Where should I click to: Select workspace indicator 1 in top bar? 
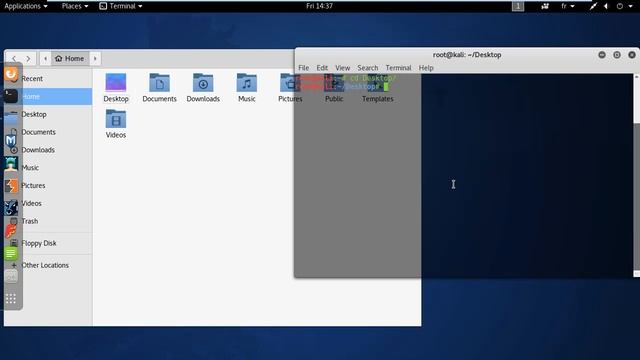[x=518, y=6]
